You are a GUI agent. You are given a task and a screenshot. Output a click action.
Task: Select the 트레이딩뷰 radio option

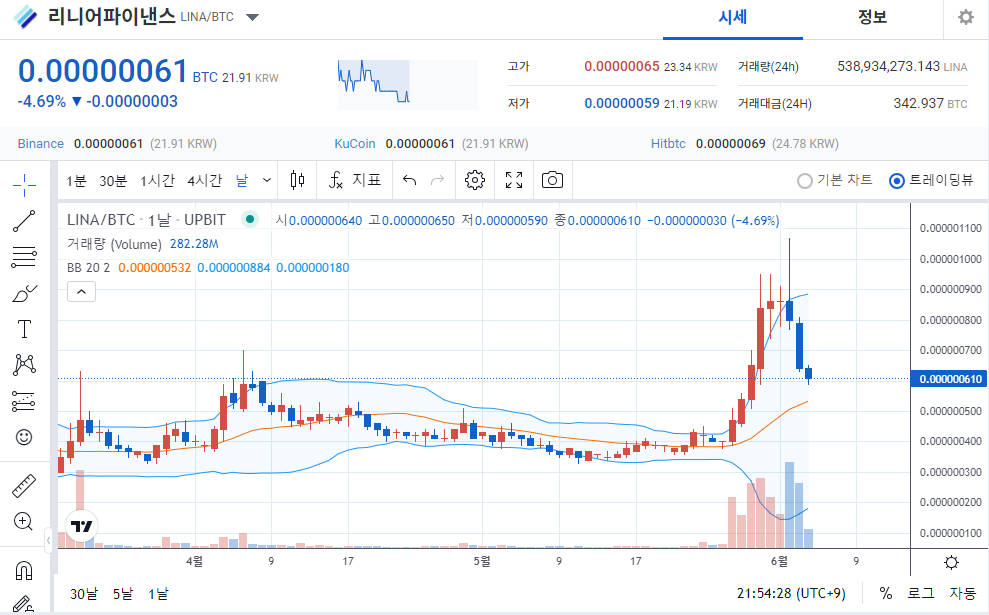point(931,180)
